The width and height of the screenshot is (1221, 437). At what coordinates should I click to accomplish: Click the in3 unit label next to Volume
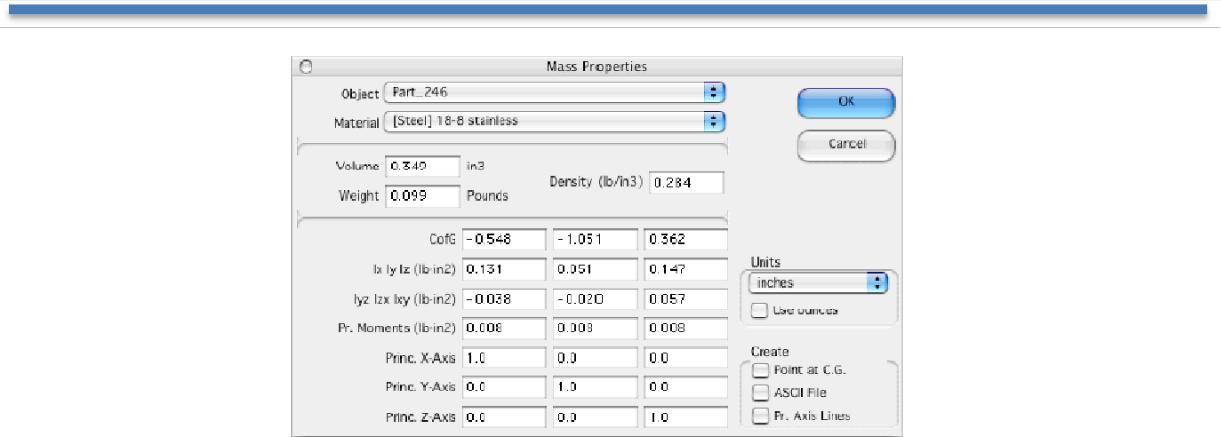475,167
